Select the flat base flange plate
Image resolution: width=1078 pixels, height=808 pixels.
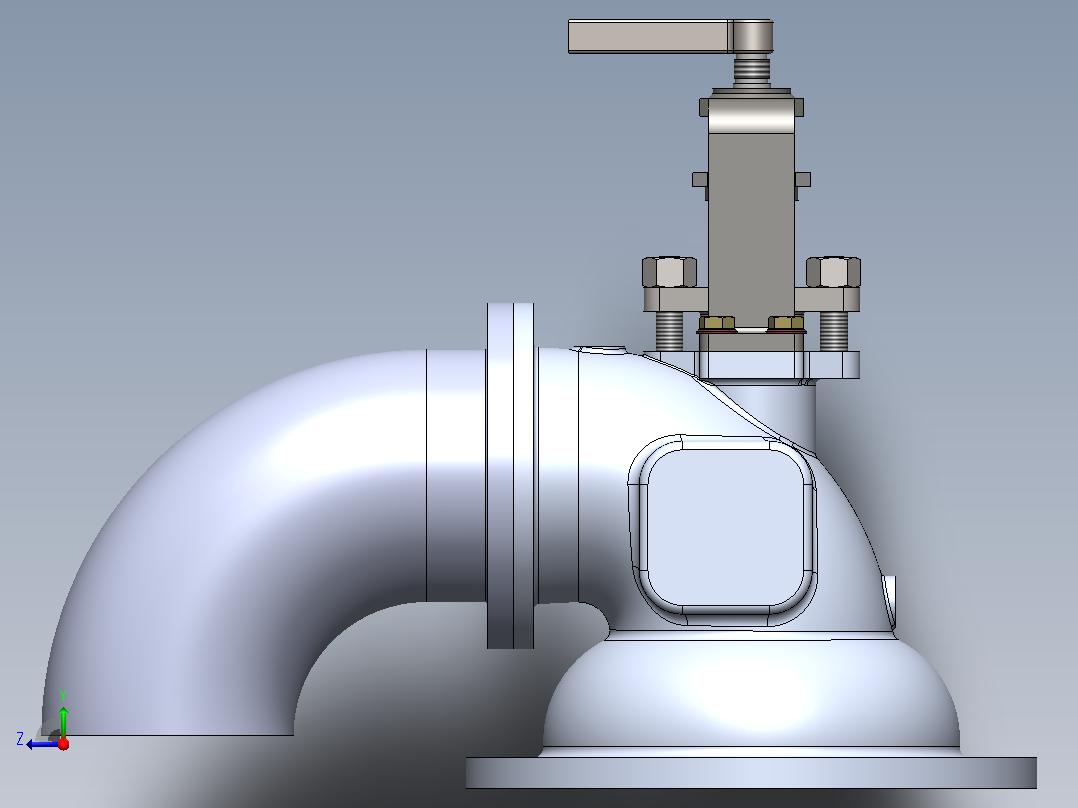pyautogui.click(x=751, y=772)
